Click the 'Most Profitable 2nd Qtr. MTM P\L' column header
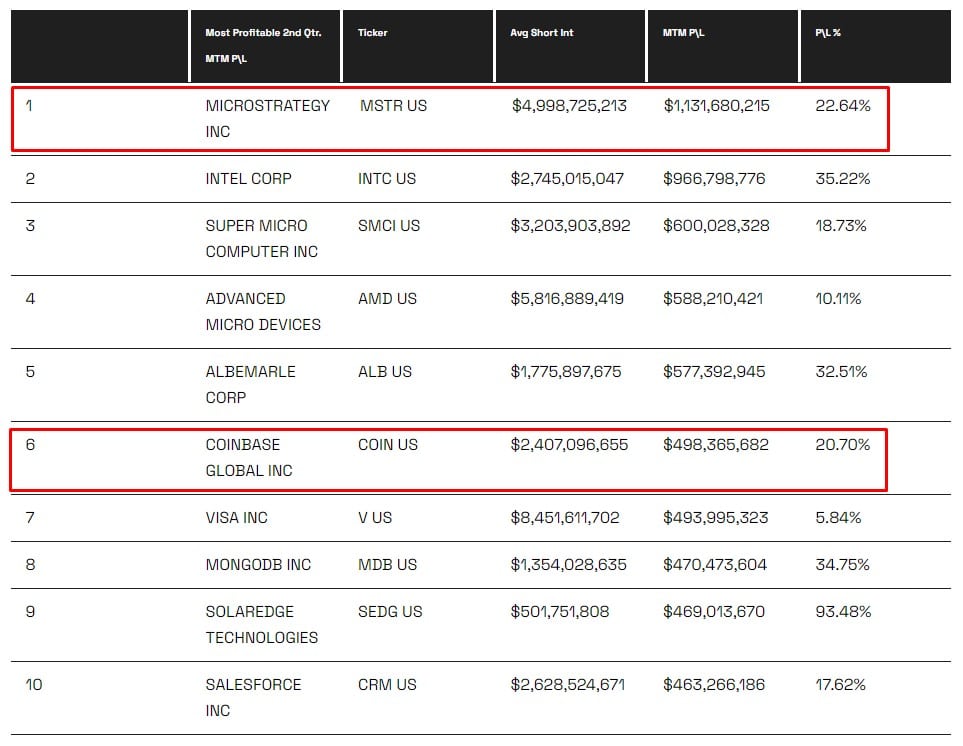Viewport: 963px width, 746px height. click(x=263, y=45)
